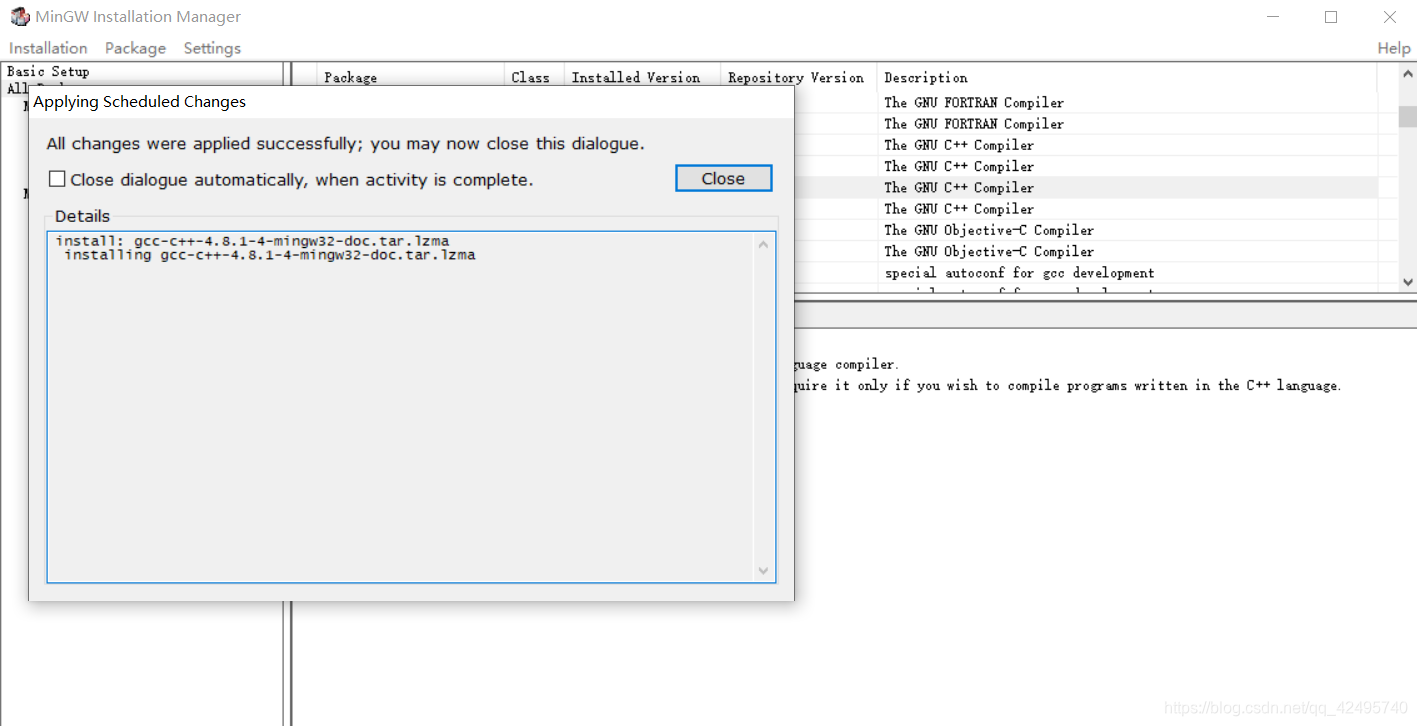Click the install: gcc-c++ doc log line
The height and width of the screenshot is (726, 1417).
point(252,241)
